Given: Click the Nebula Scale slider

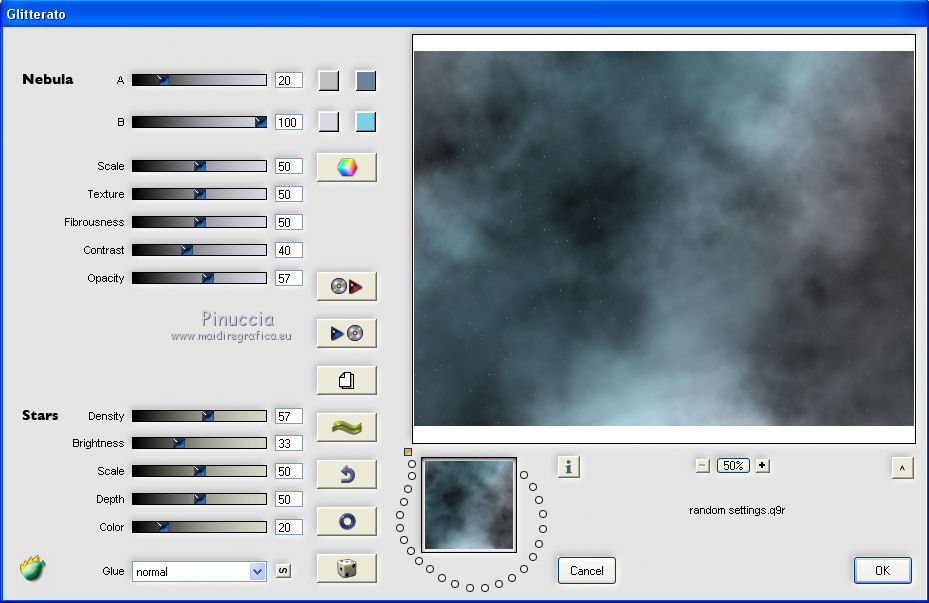Looking at the screenshot, I should coord(199,166).
